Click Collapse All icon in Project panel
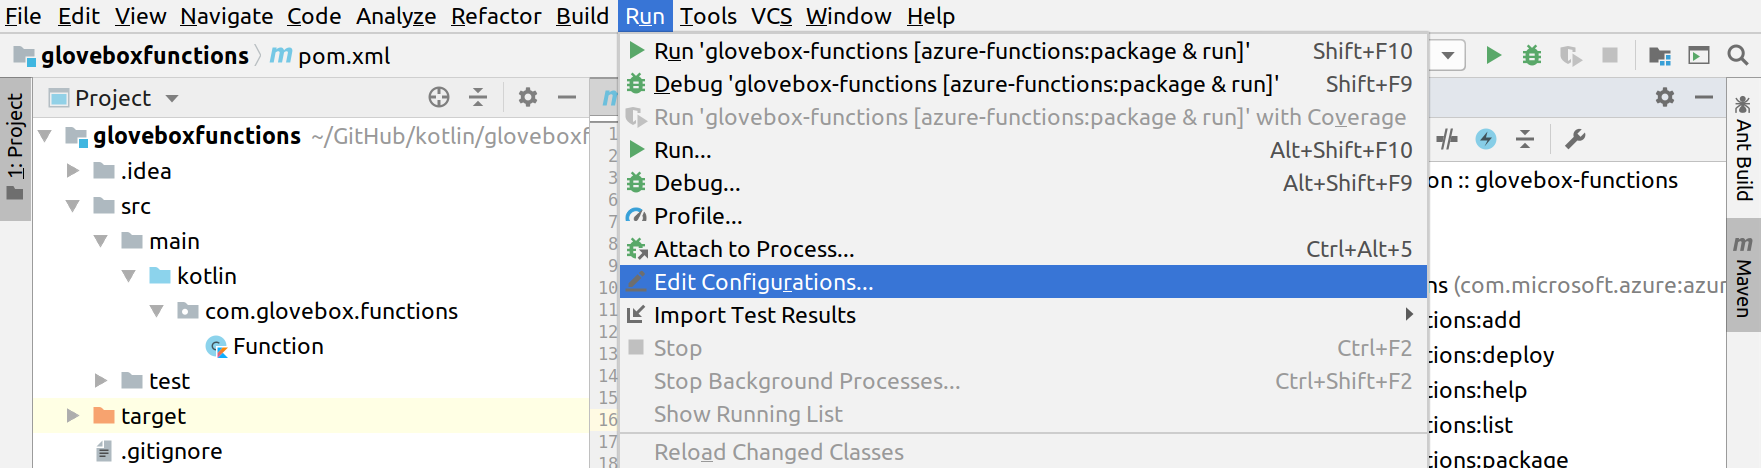Screen dimensions: 1761x468 [x=478, y=97]
